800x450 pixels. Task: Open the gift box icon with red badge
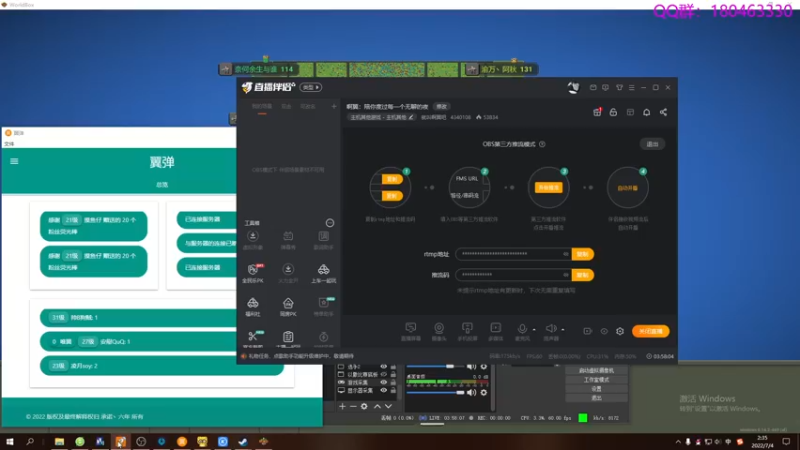coord(597,112)
